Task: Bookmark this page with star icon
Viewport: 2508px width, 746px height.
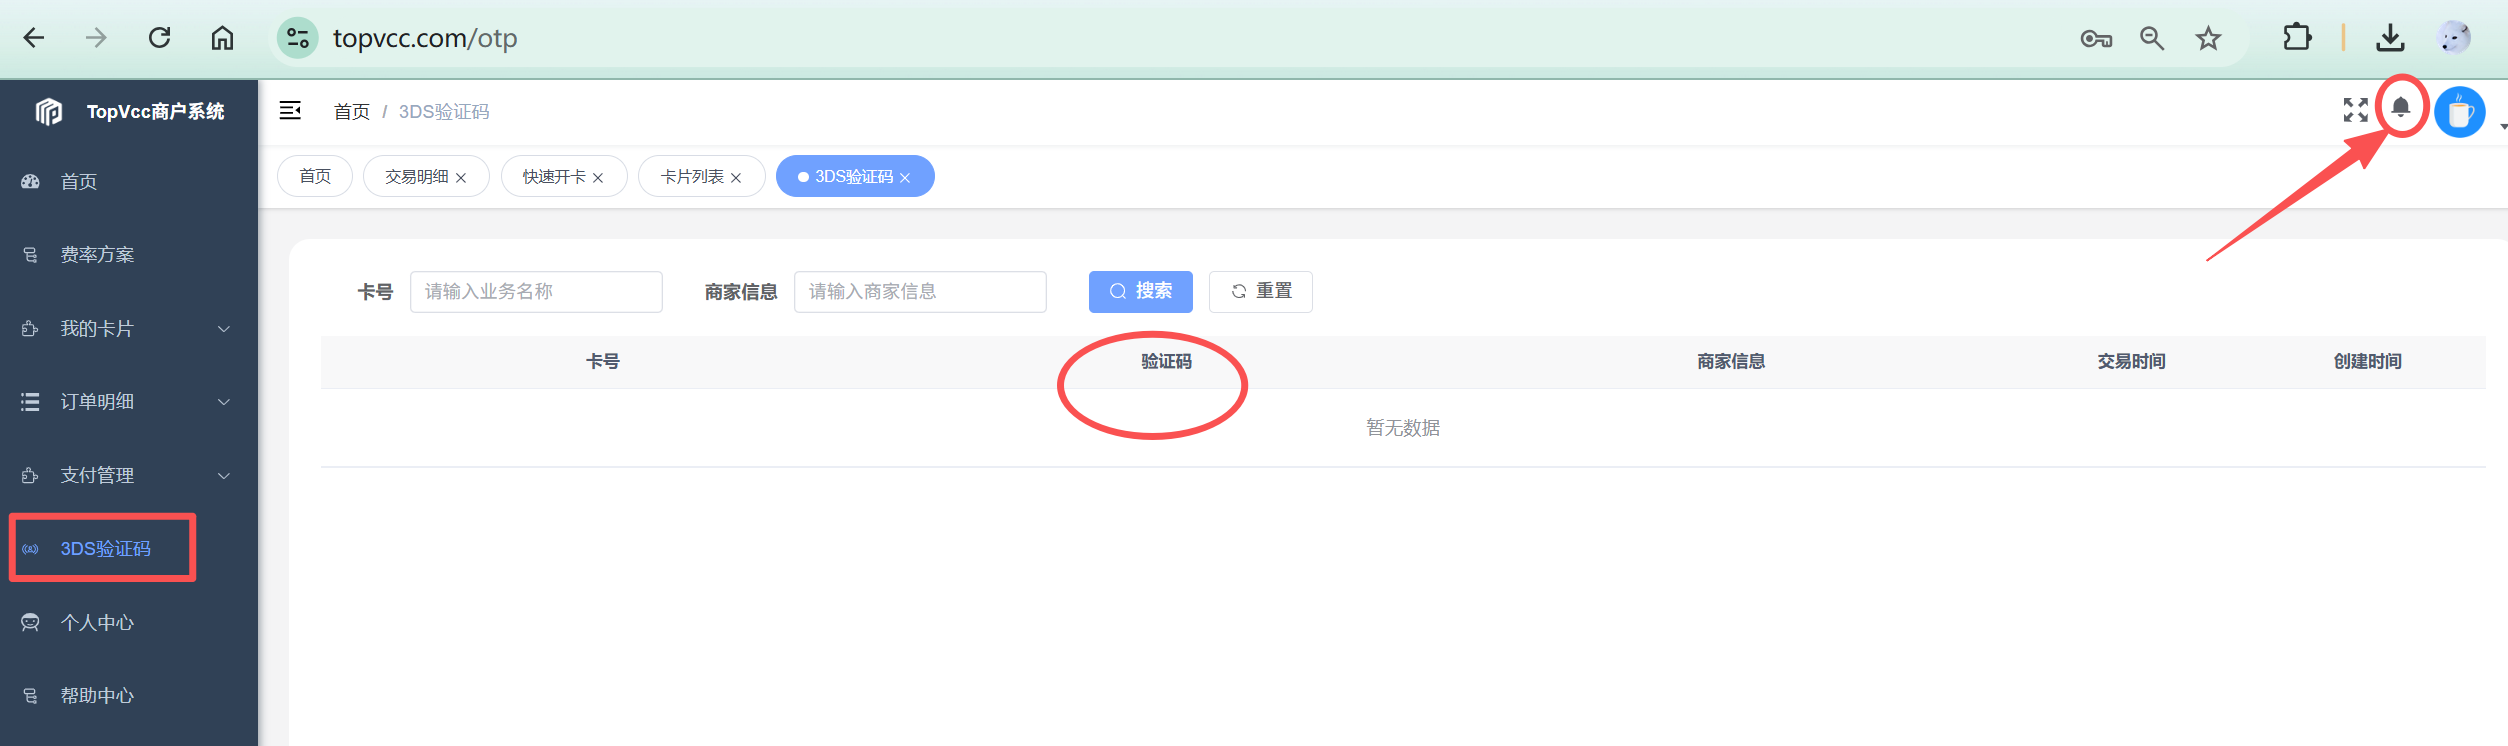Action: point(2208,39)
